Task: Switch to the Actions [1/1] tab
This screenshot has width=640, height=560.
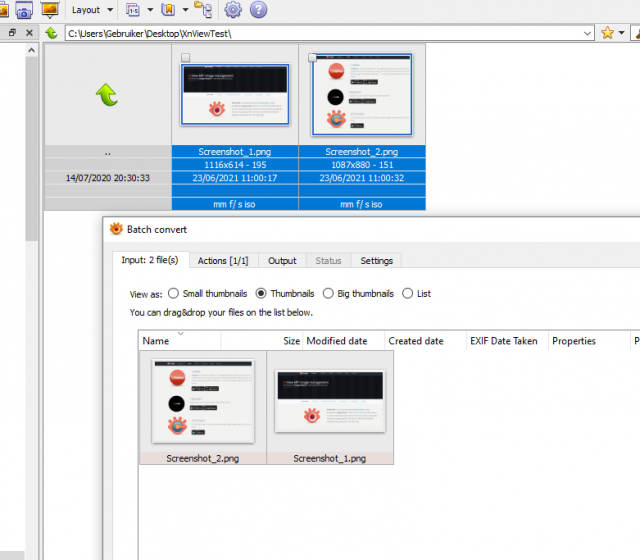Action: pyautogui.click(x=223, y=261)
